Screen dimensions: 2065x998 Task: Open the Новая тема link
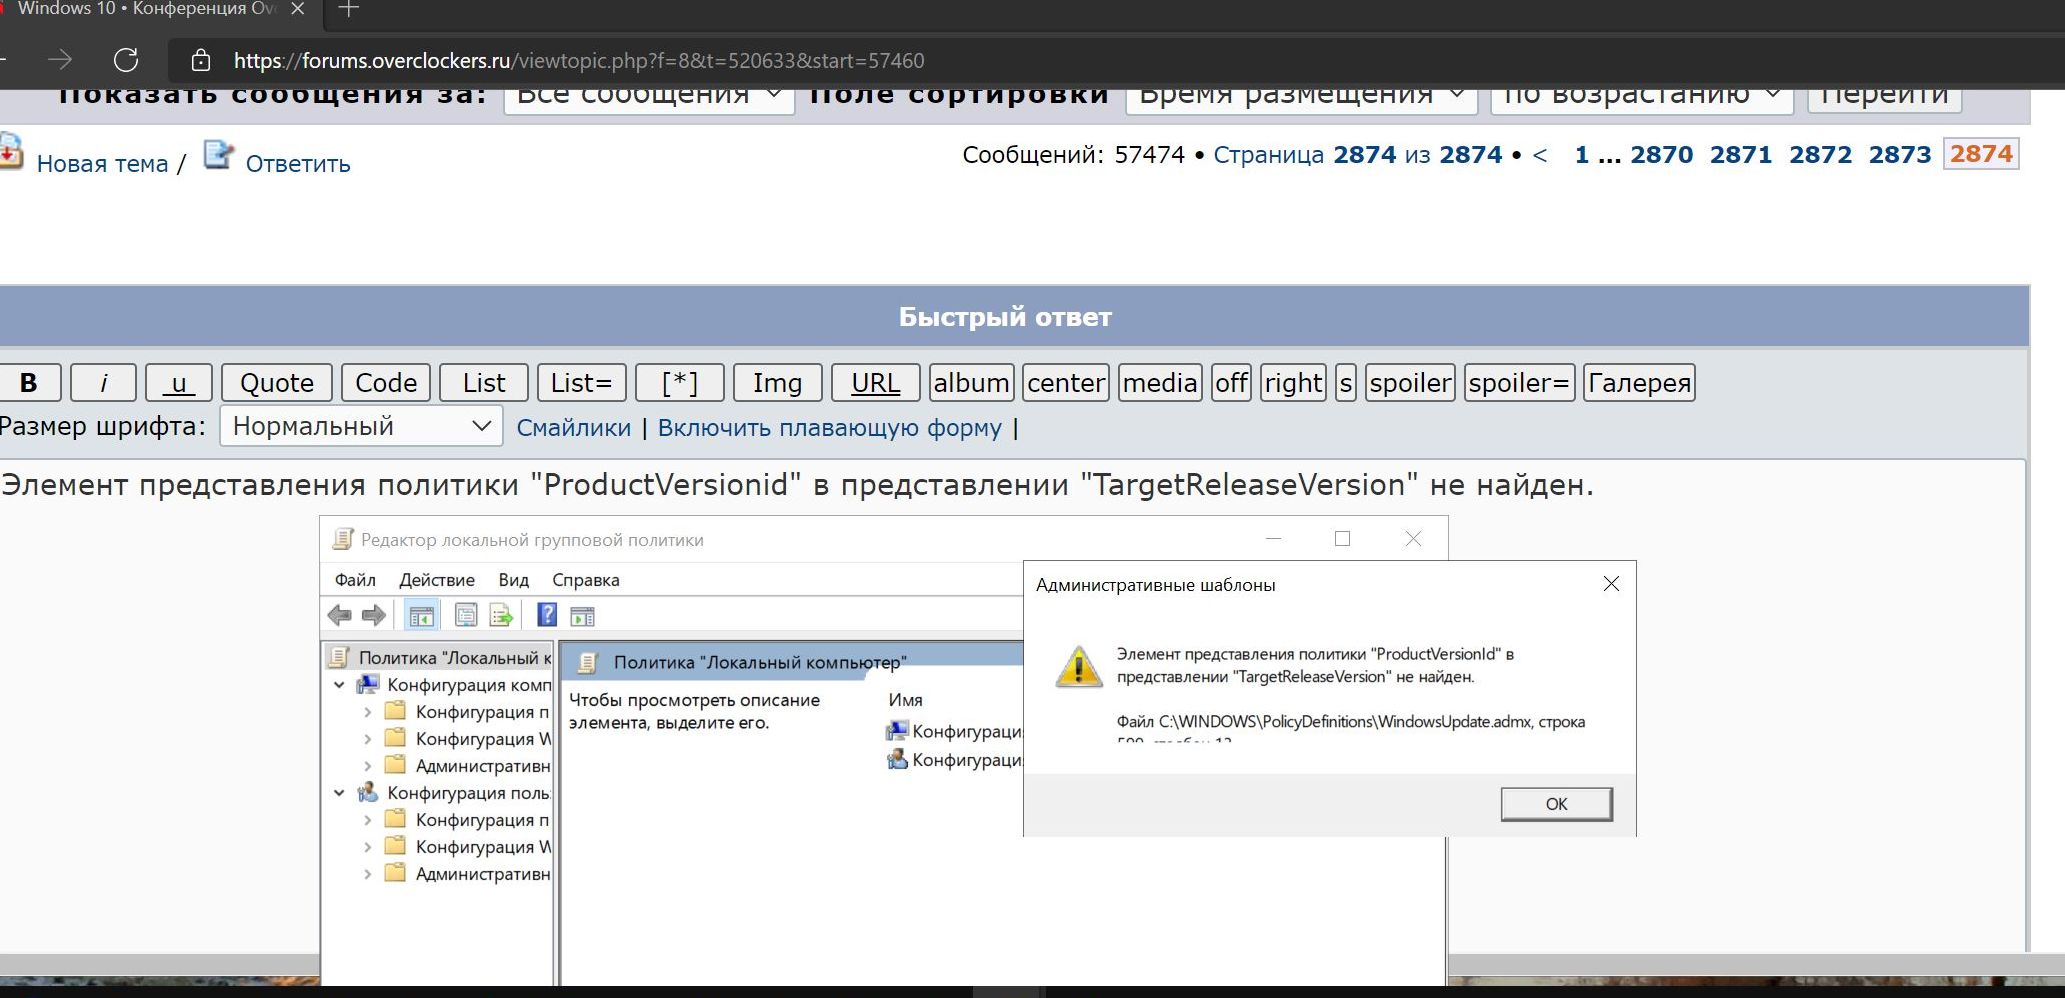102,164
